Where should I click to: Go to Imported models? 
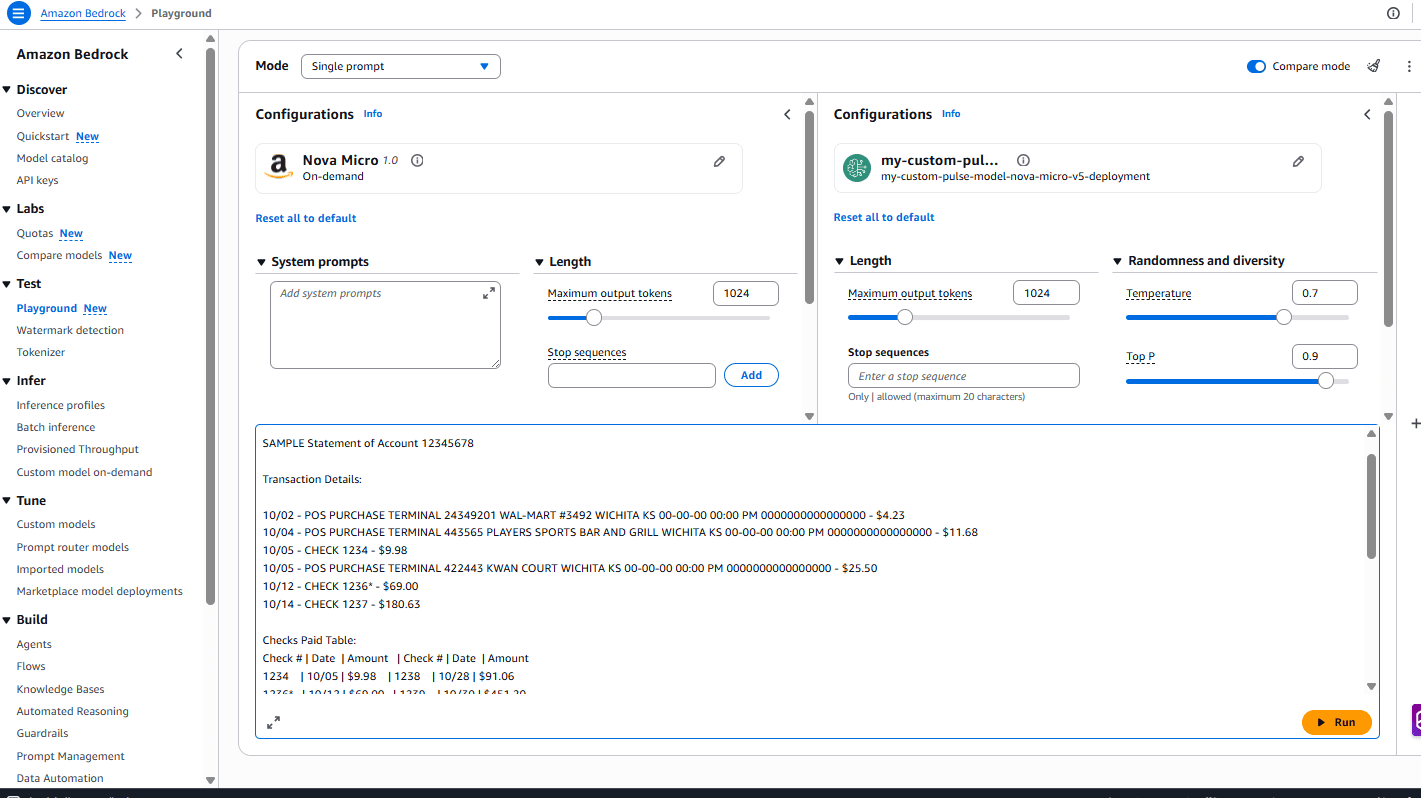point(60,569)
